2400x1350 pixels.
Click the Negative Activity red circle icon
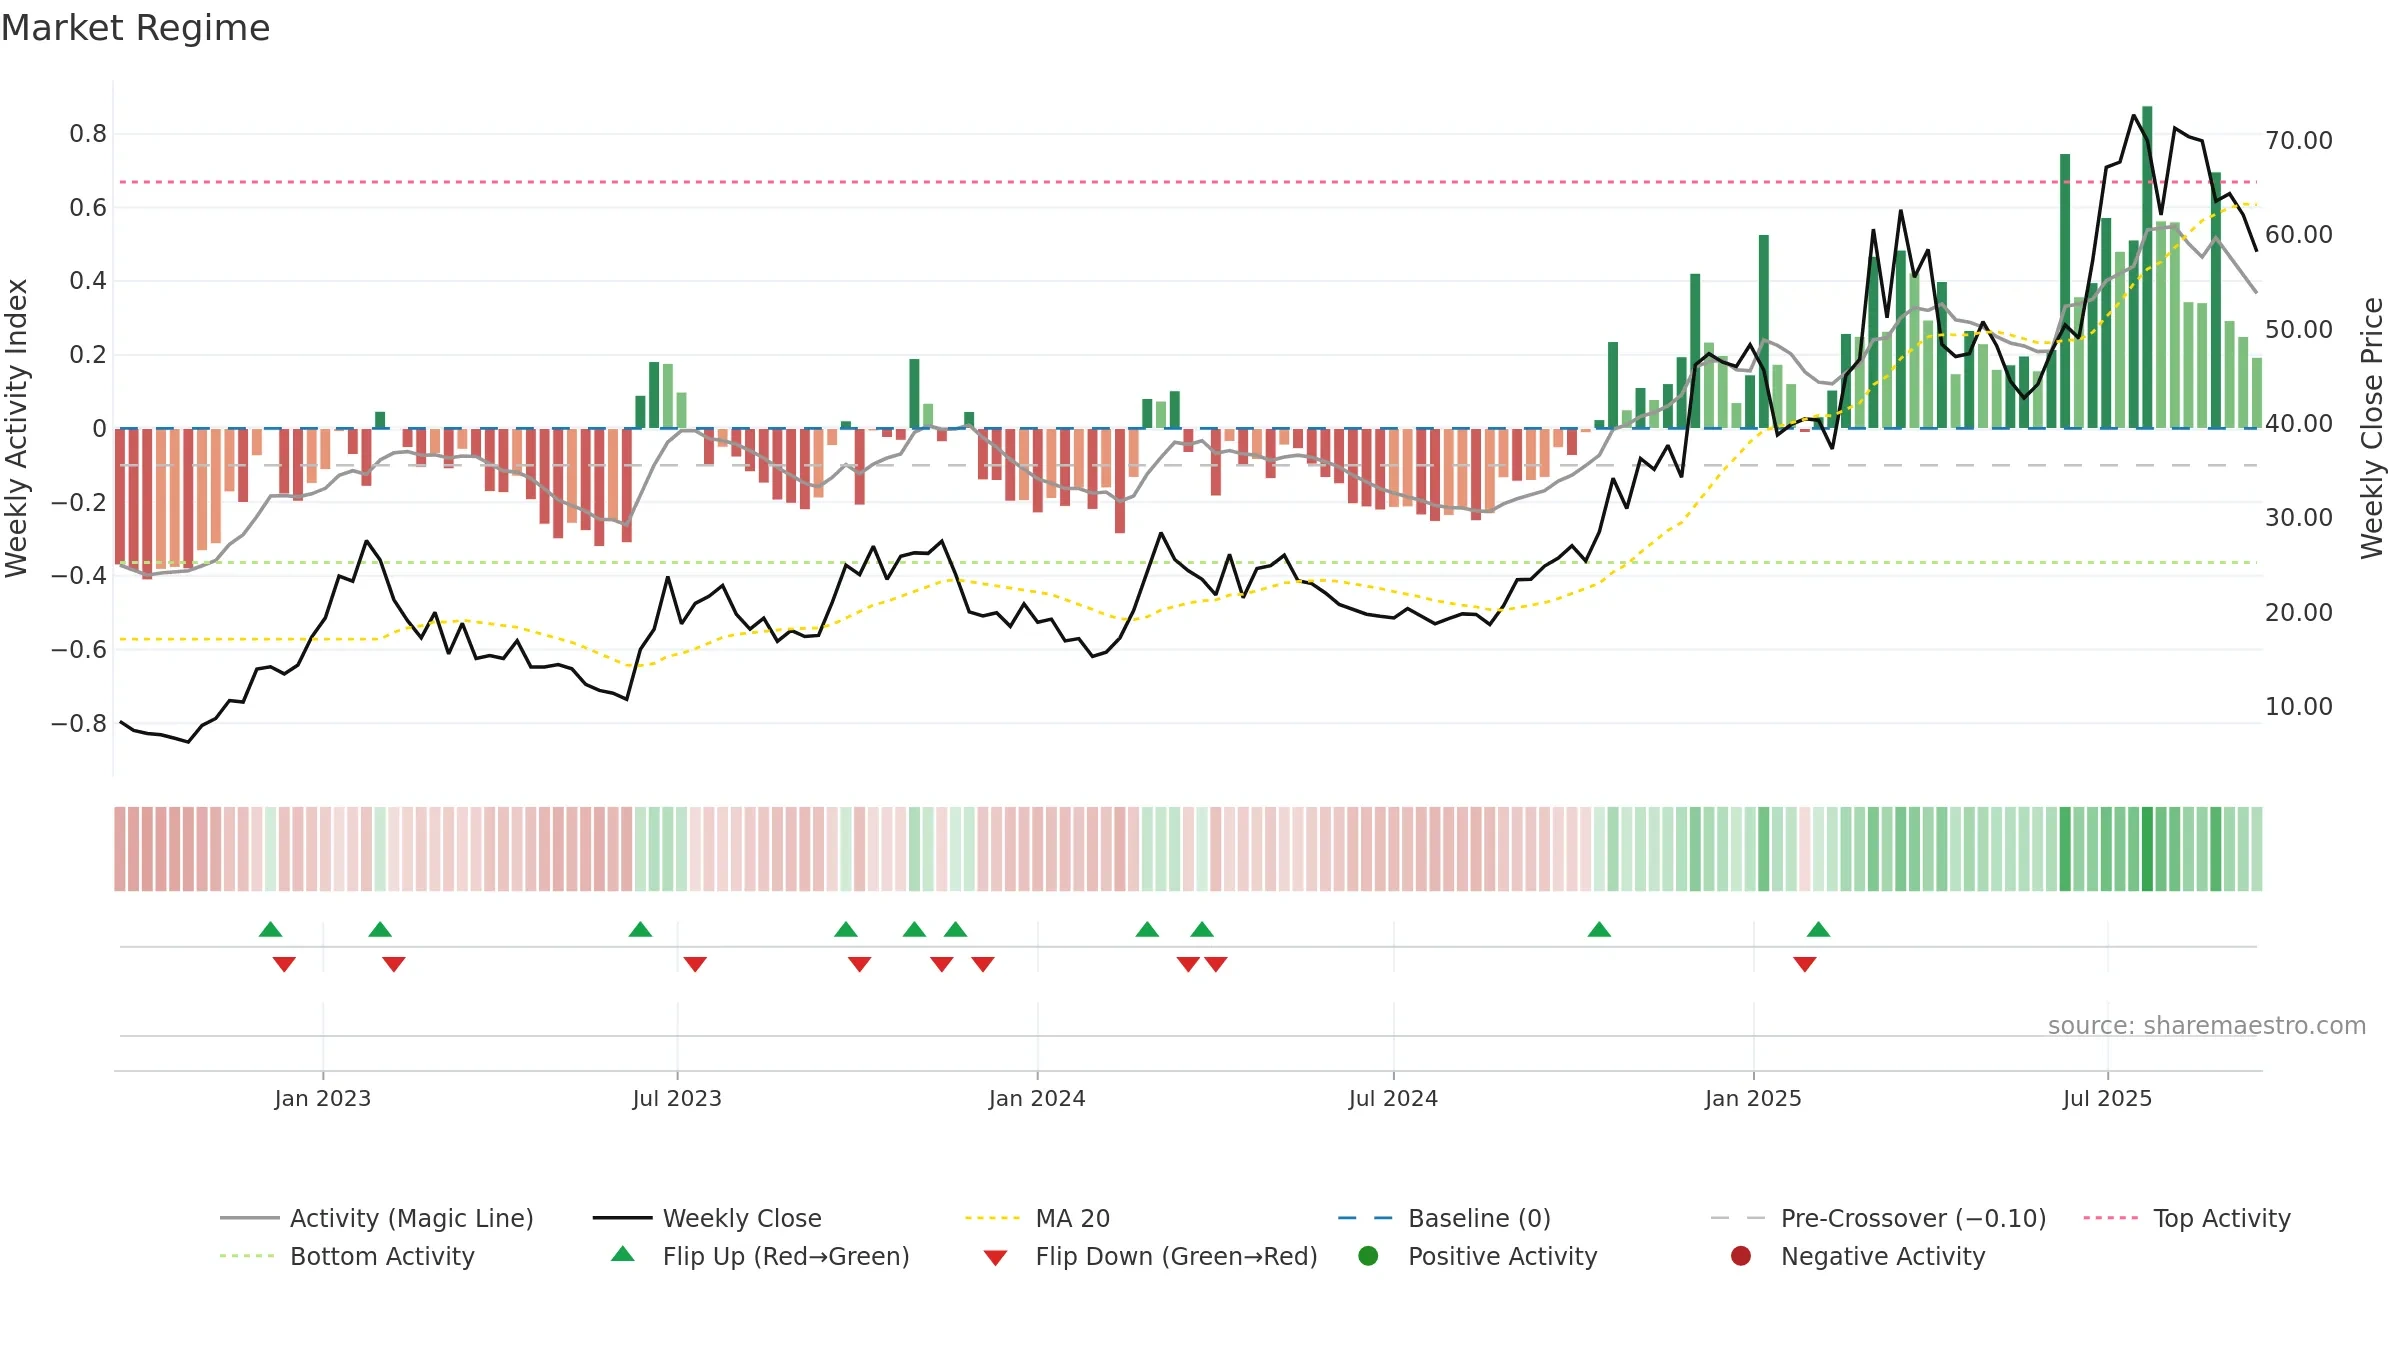coord(1741,1256)
